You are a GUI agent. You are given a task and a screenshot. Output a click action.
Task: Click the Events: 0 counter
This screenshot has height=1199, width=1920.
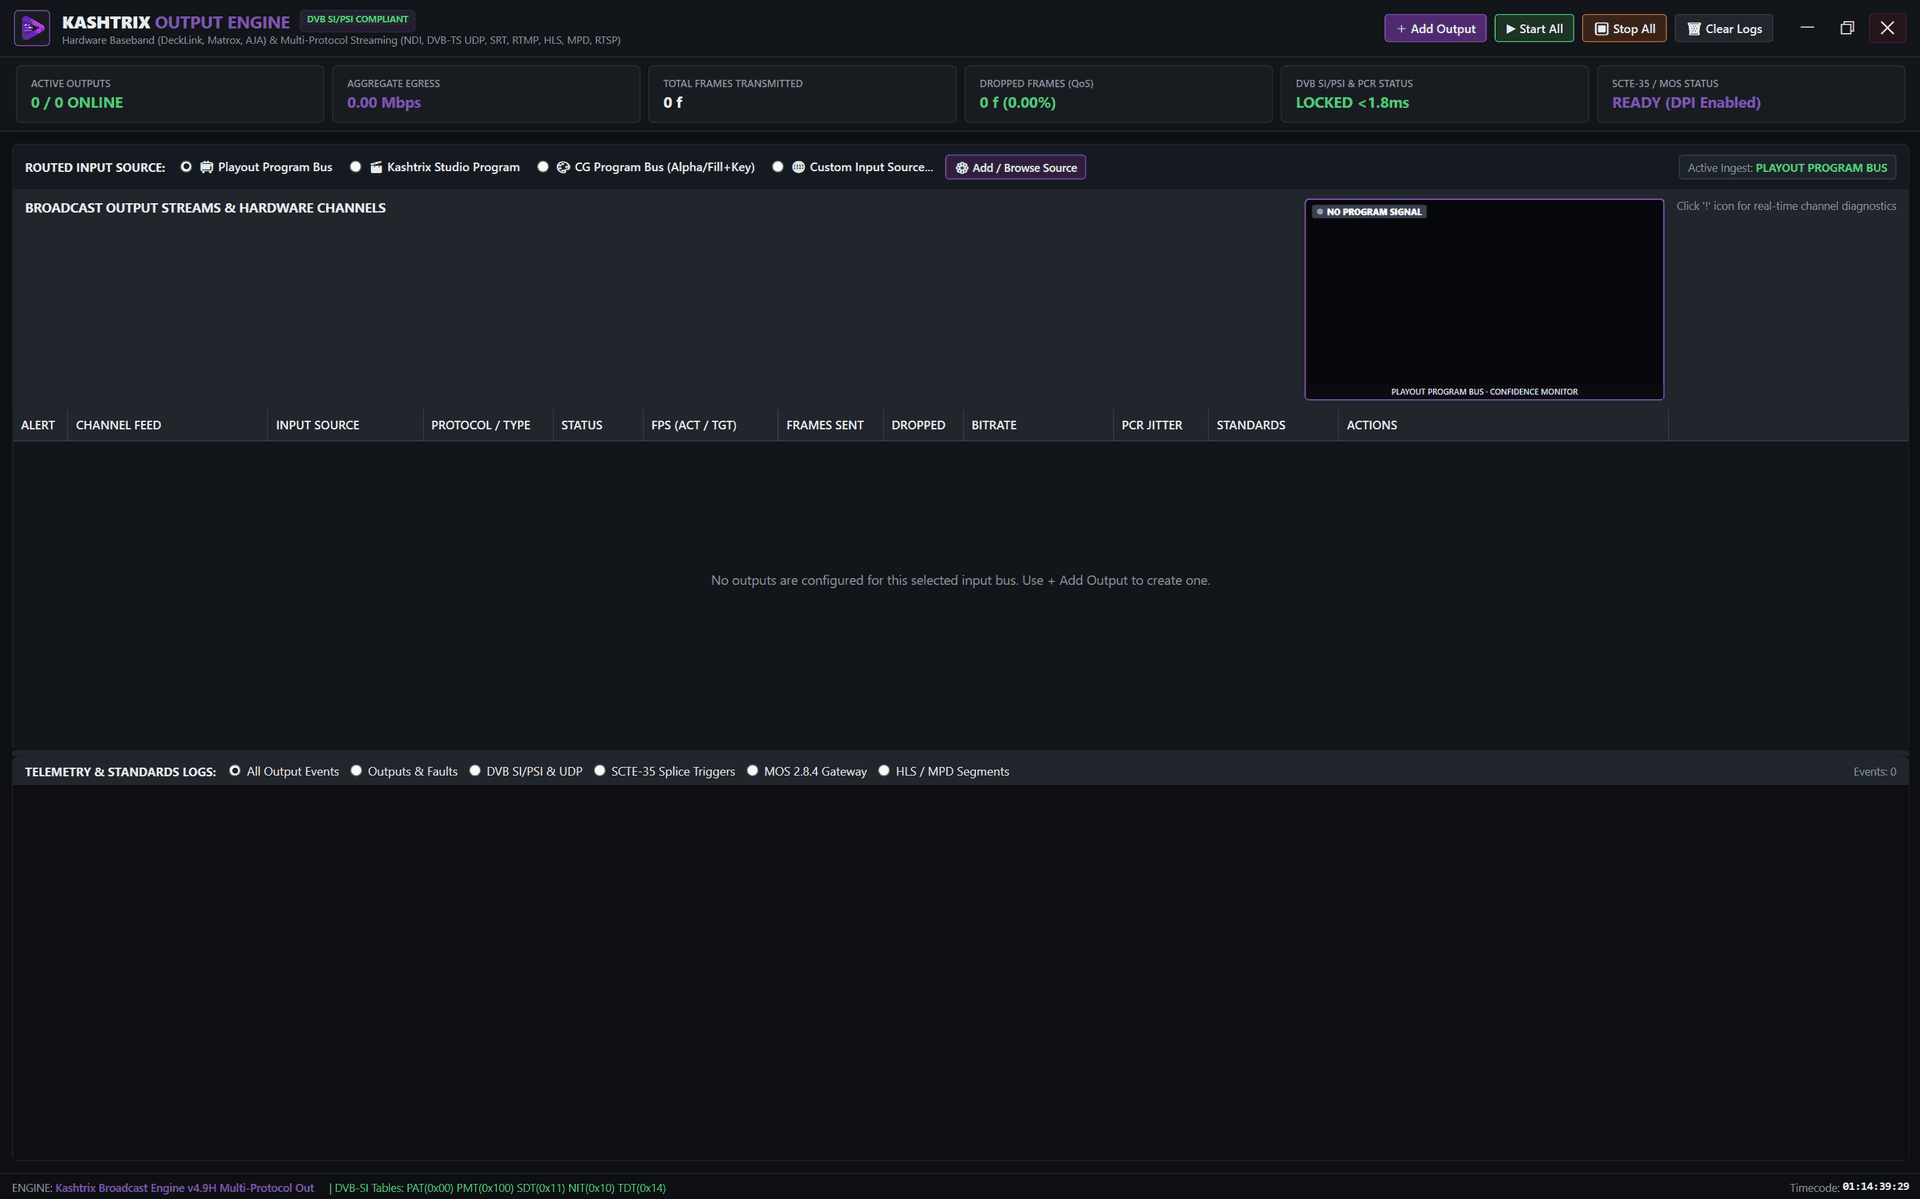pyautogui.click(x=1875, y=772)
